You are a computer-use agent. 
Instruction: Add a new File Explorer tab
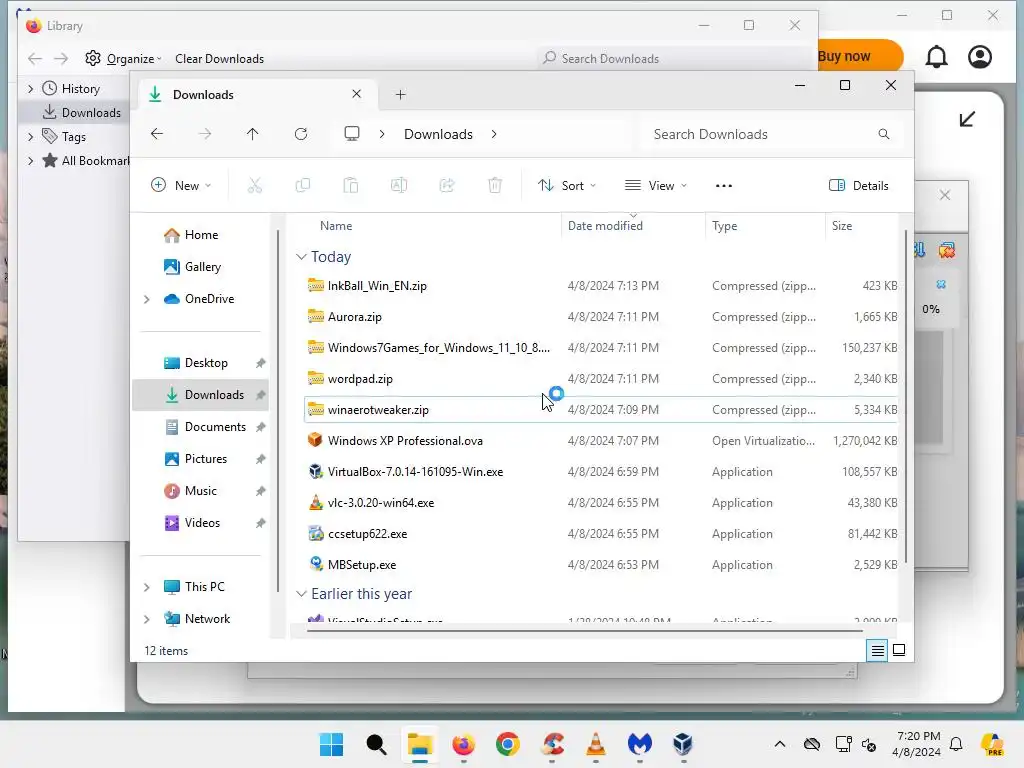pos(400,95)
